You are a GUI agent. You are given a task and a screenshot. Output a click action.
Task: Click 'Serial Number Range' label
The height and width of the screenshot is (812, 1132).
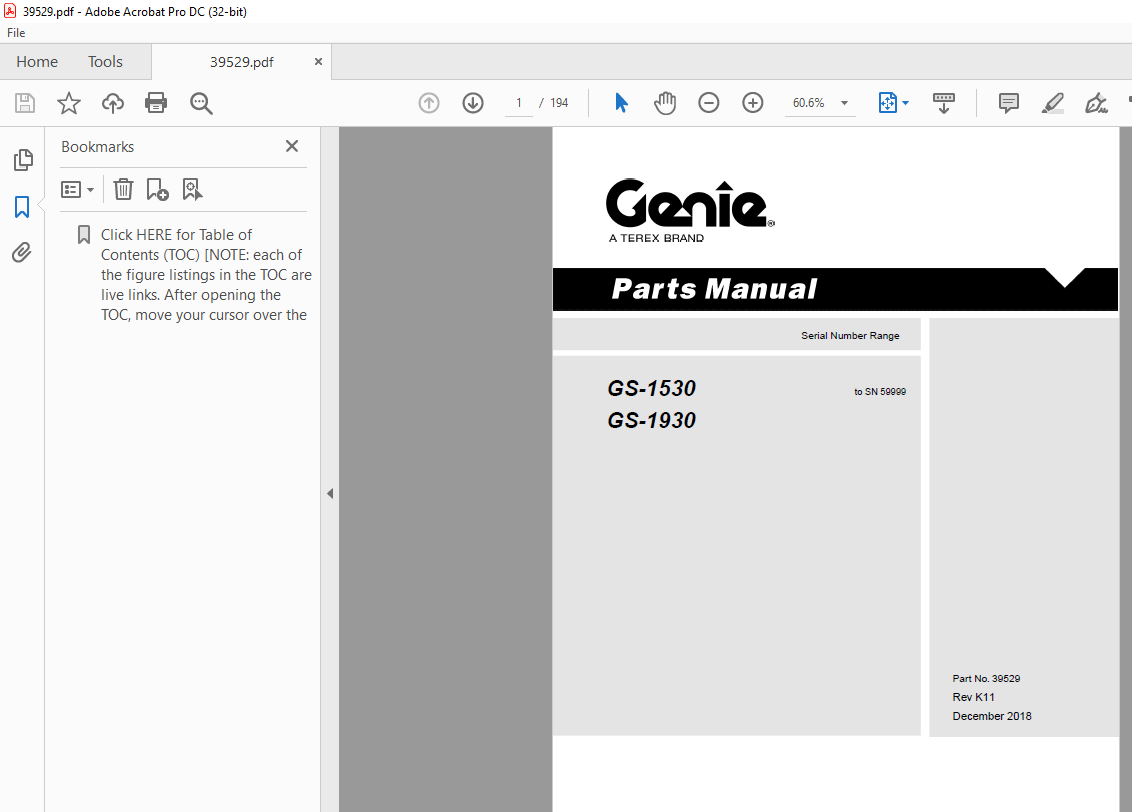[x=850, y=336]
